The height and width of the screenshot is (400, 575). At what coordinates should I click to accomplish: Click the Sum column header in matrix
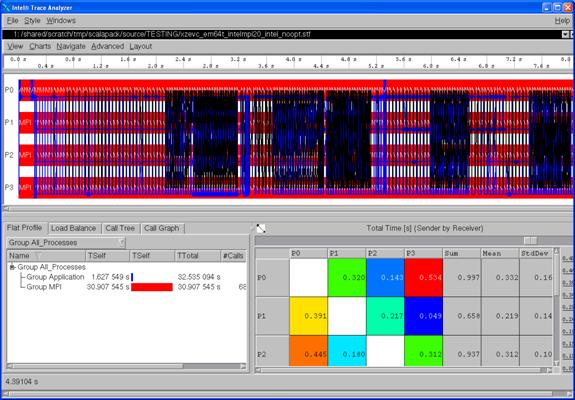(x=461, y=253)
